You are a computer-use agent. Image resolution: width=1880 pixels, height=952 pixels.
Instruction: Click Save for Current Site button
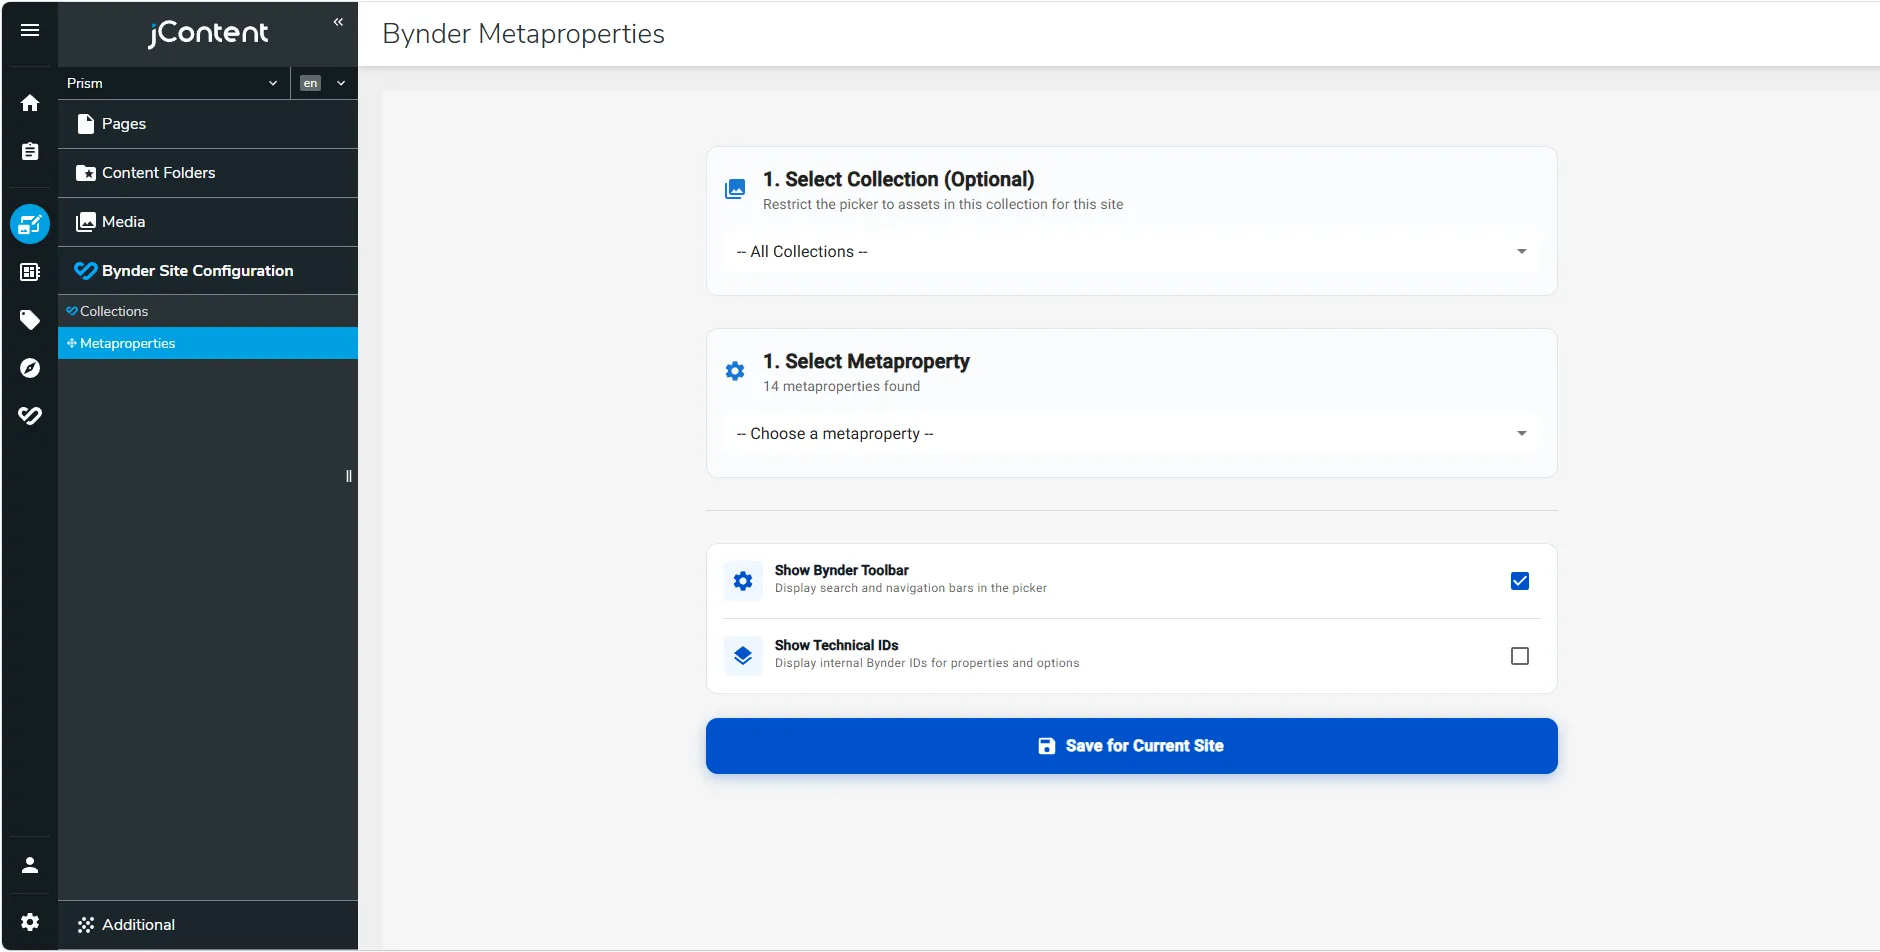[1132, 746]
